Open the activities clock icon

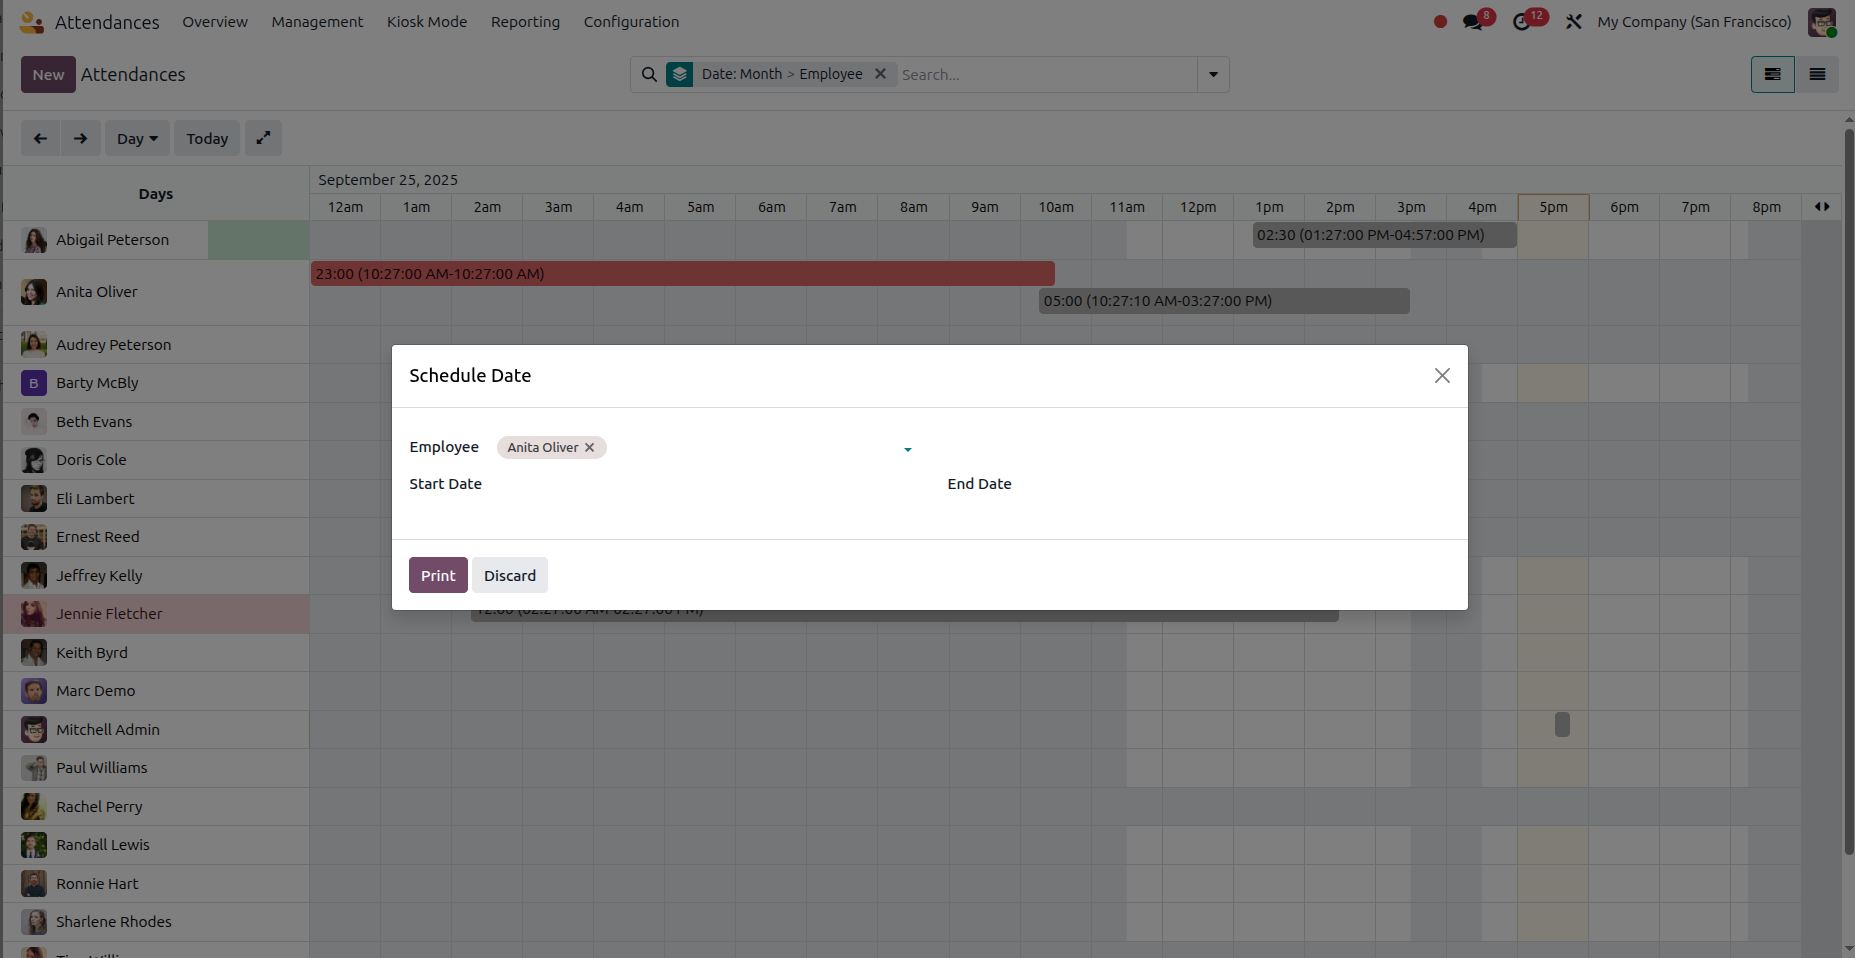tap(1522, 22)
